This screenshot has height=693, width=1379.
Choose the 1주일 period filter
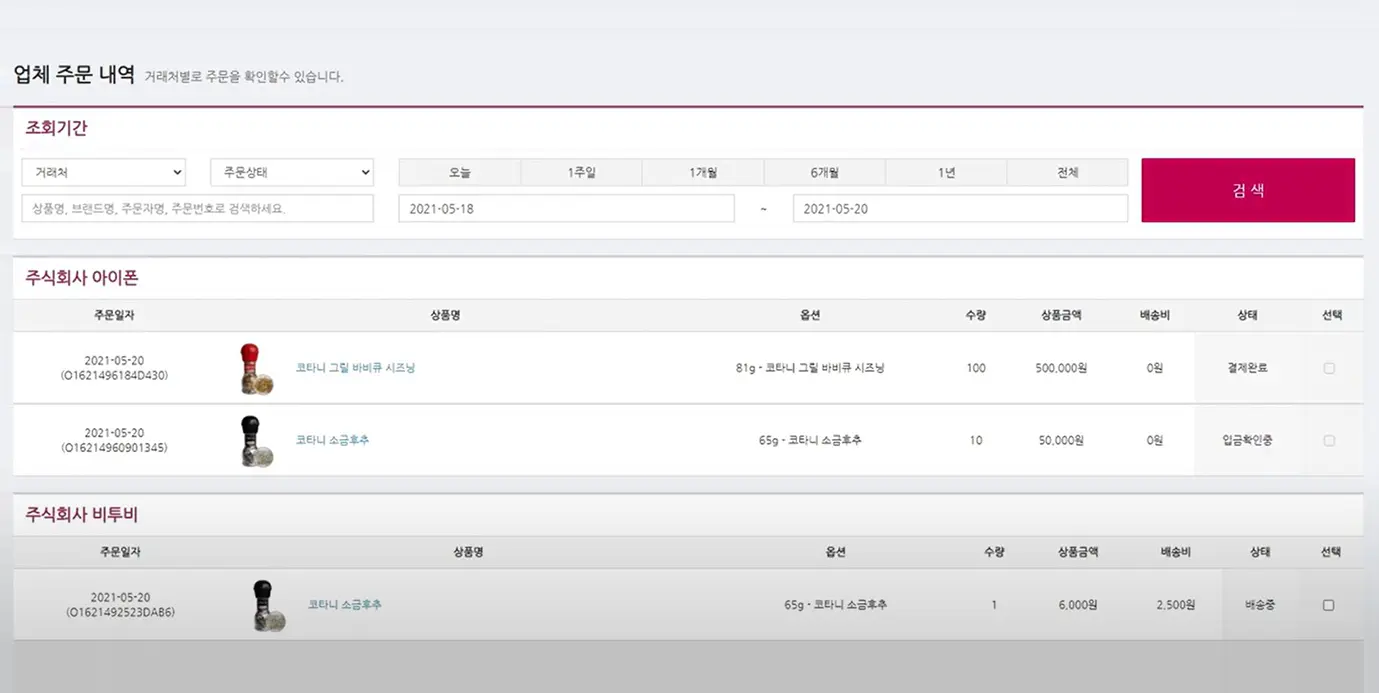click(581, 173)
